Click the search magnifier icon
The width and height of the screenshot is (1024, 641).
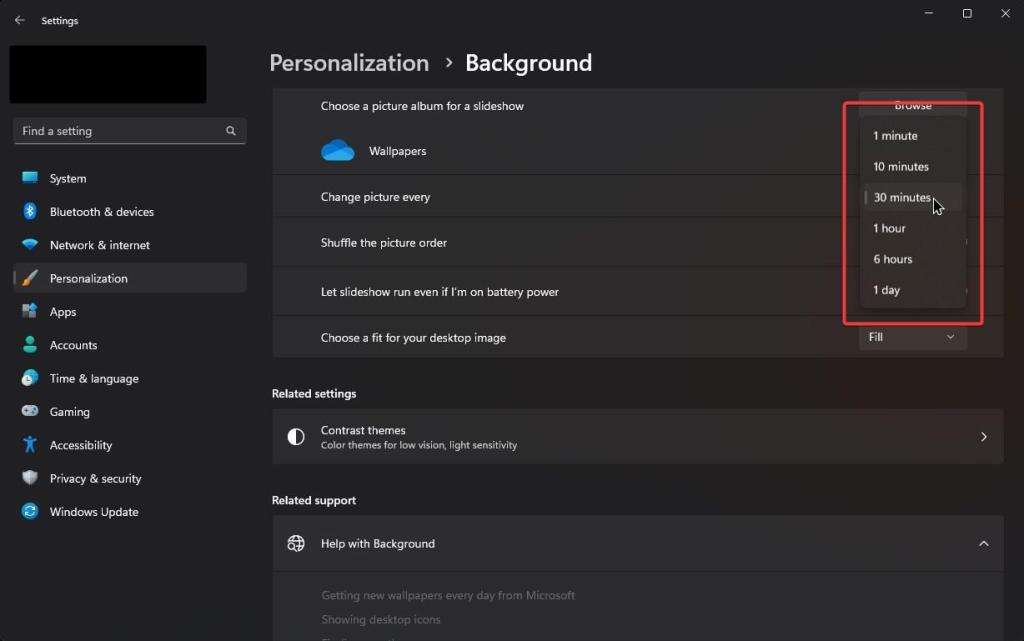pos(231,131)
